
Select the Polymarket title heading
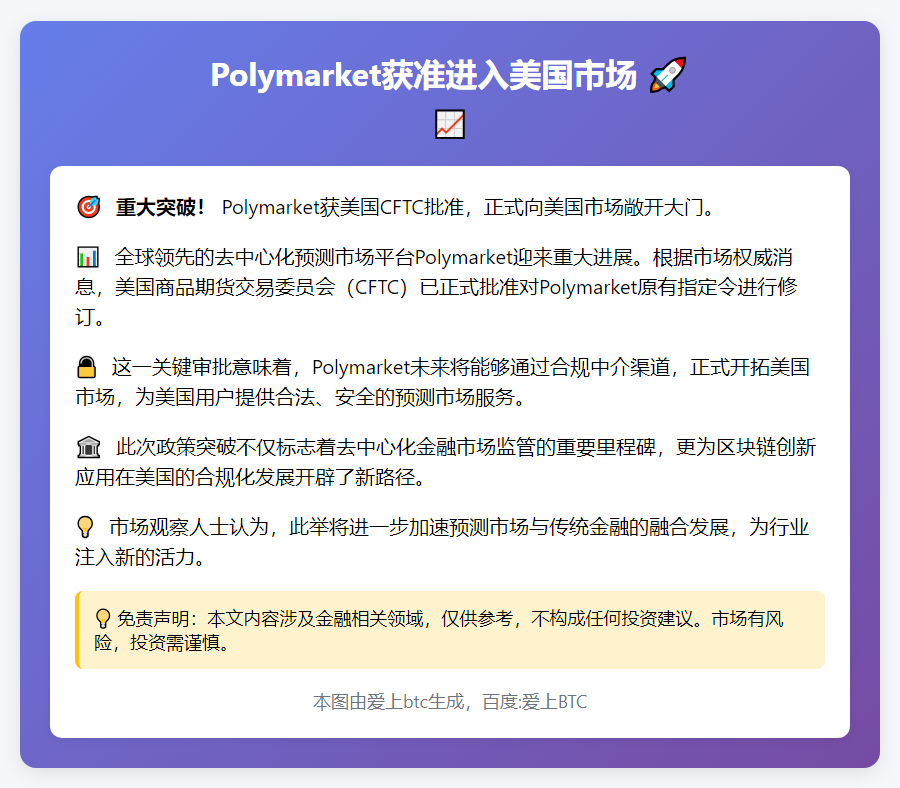(x=424, y=73)
